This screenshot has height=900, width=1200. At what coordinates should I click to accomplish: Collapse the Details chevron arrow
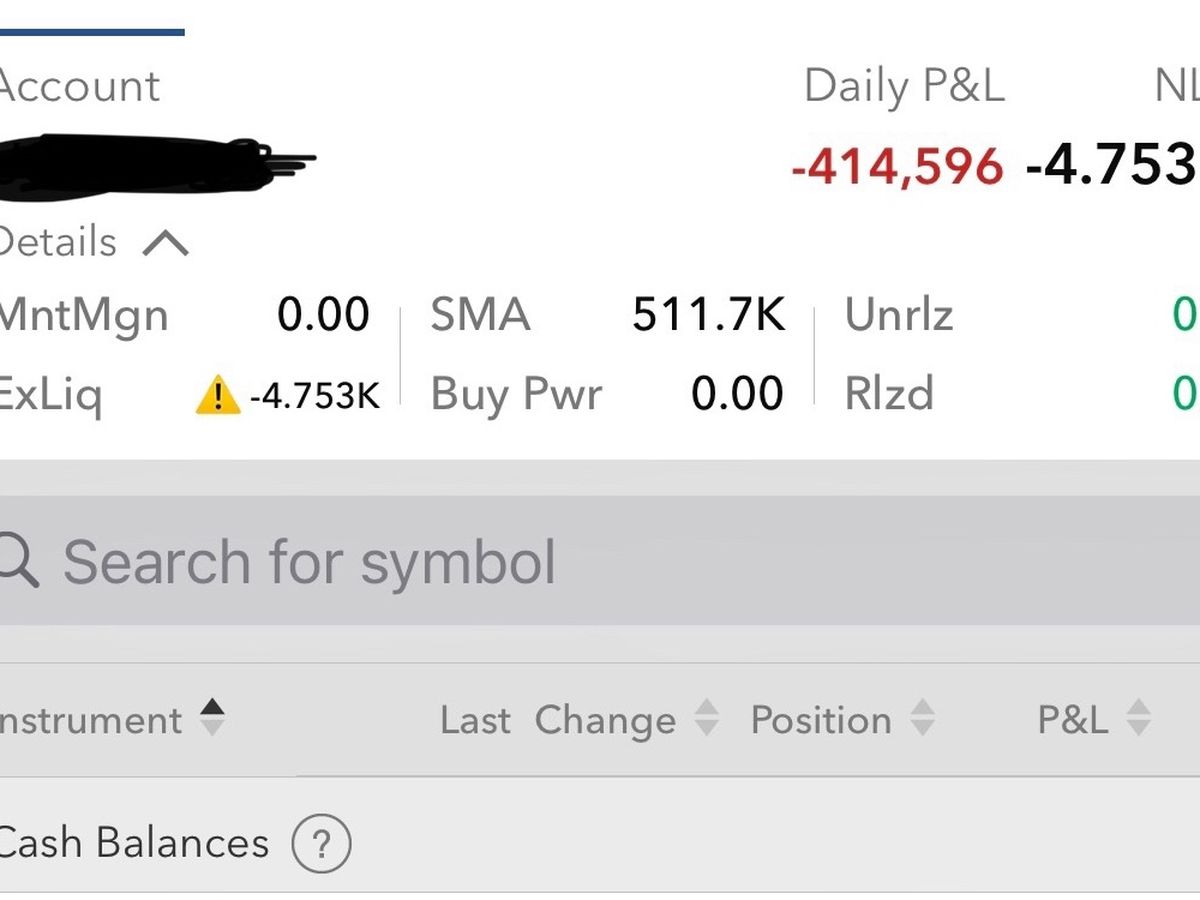click(x=165, y=243)
